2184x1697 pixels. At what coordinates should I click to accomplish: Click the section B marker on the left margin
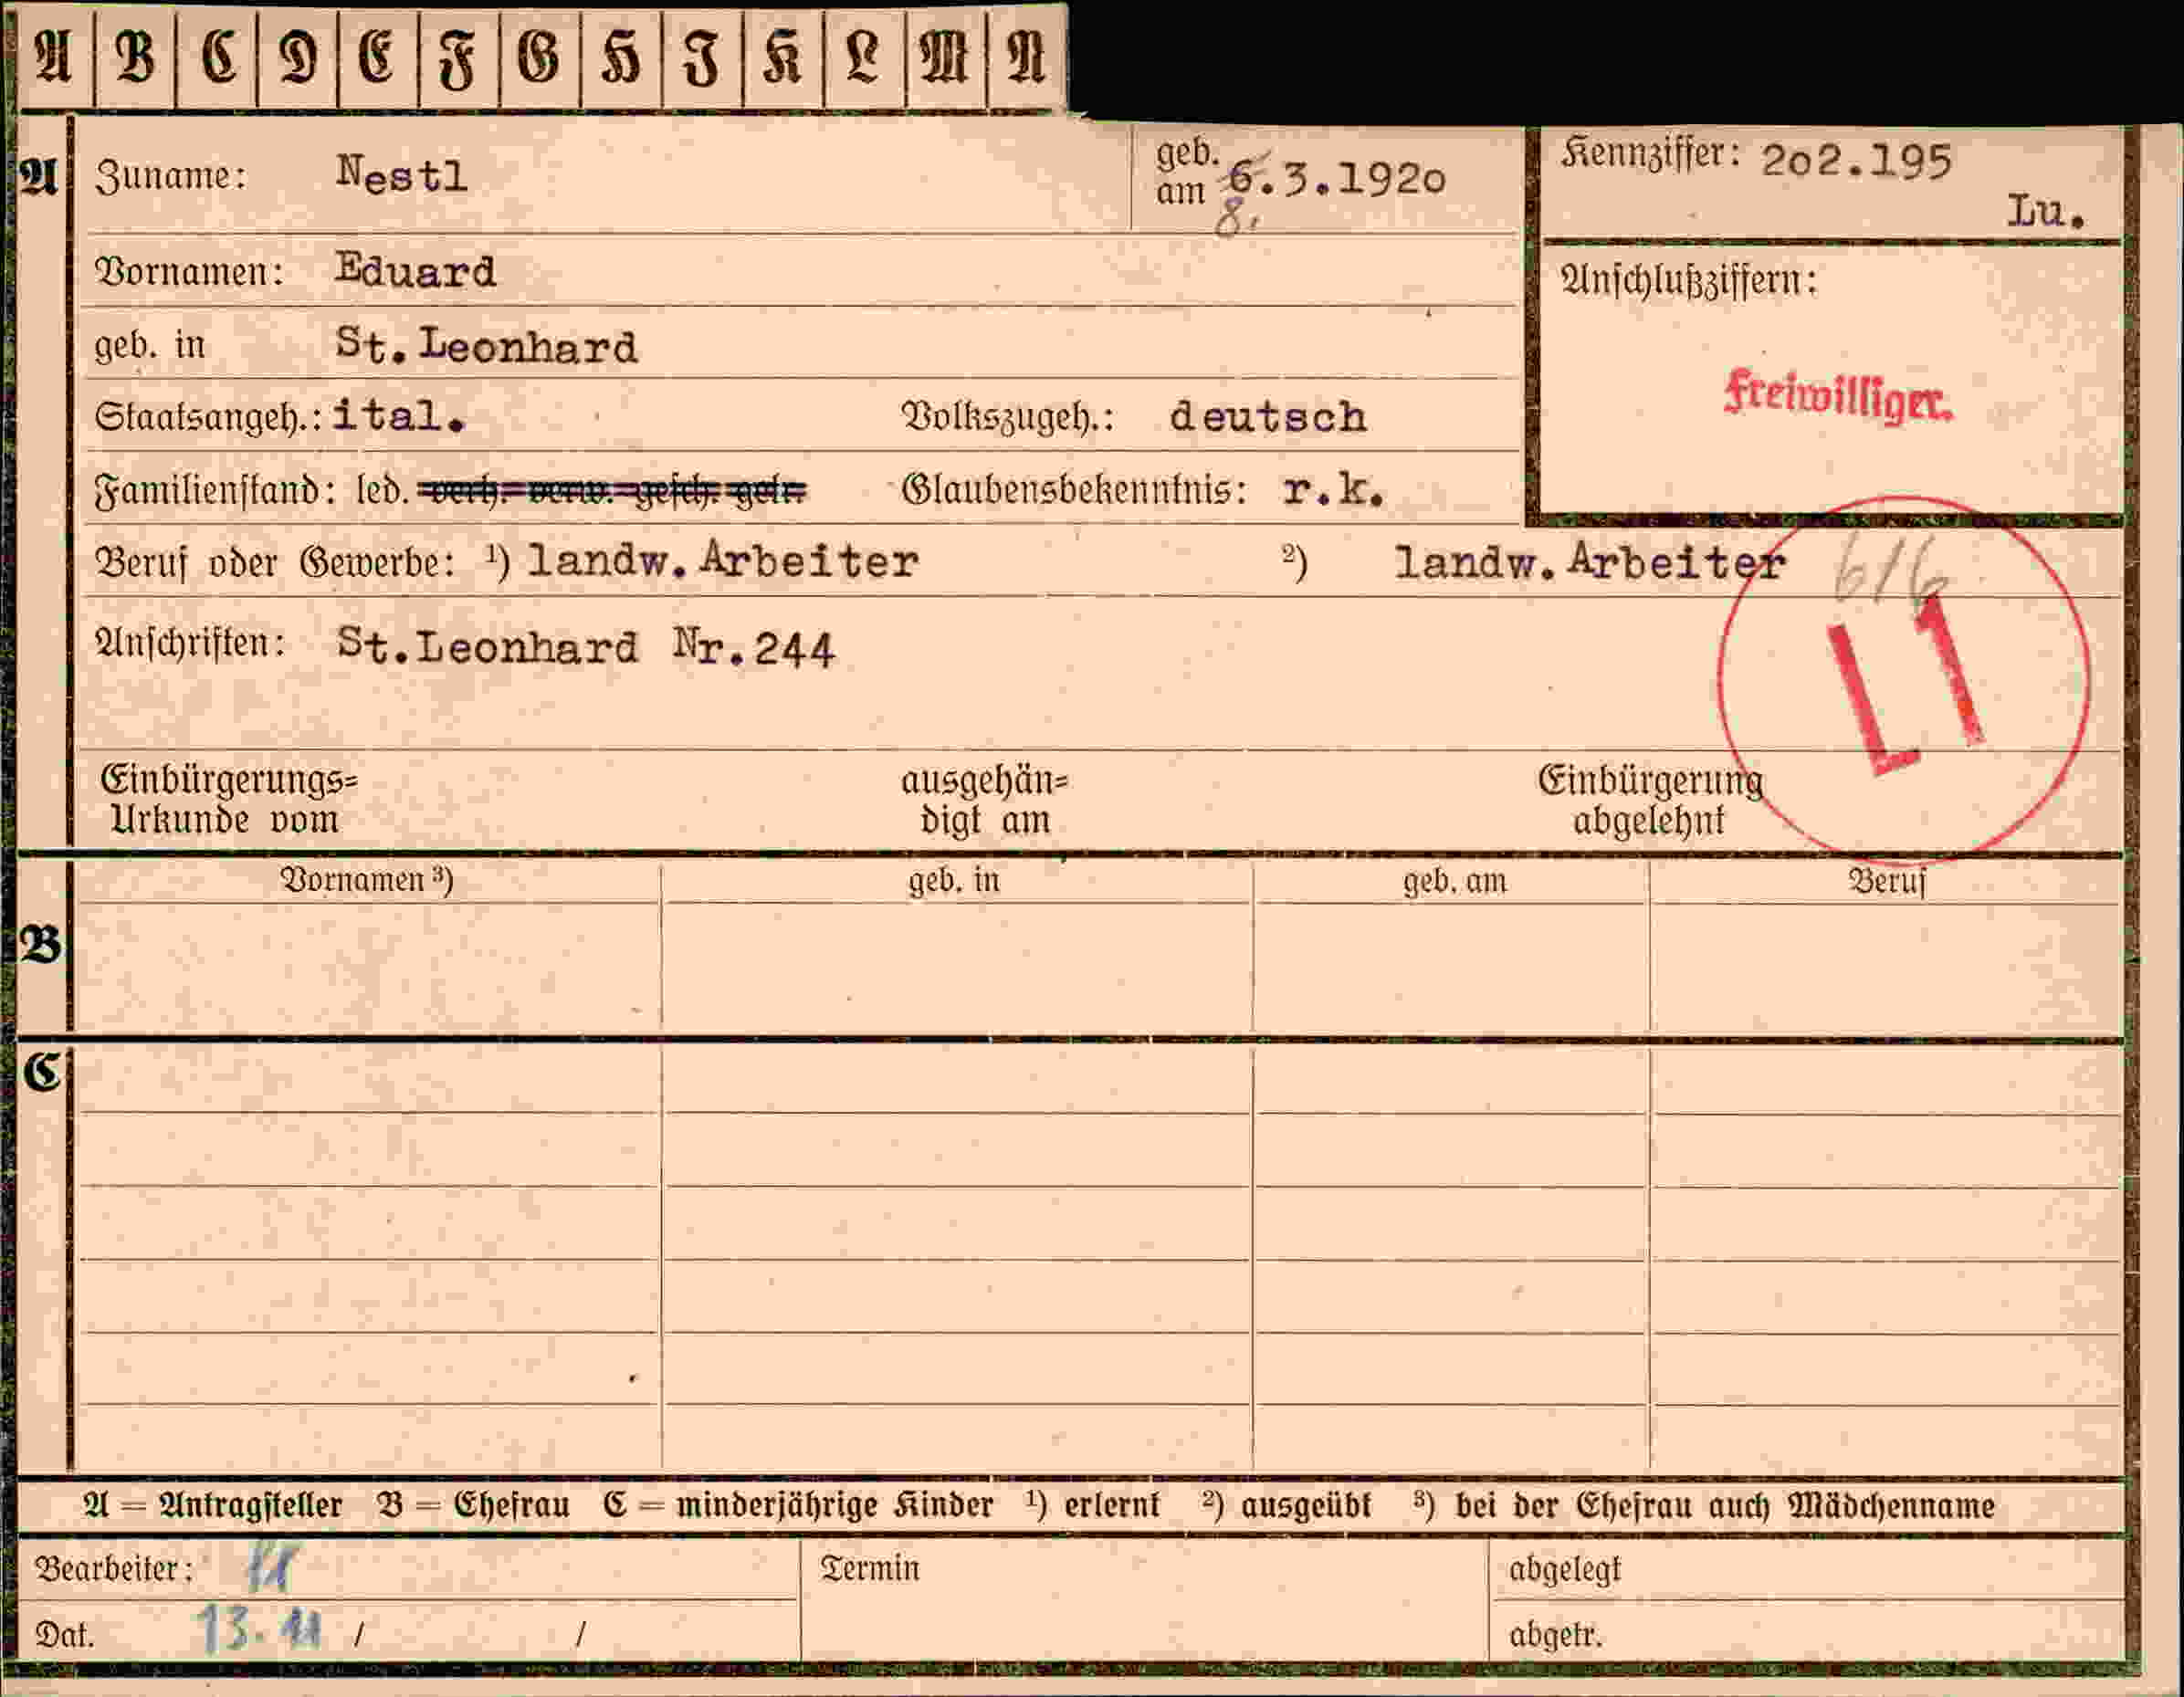pyautogui.click(x=42, y=945)
